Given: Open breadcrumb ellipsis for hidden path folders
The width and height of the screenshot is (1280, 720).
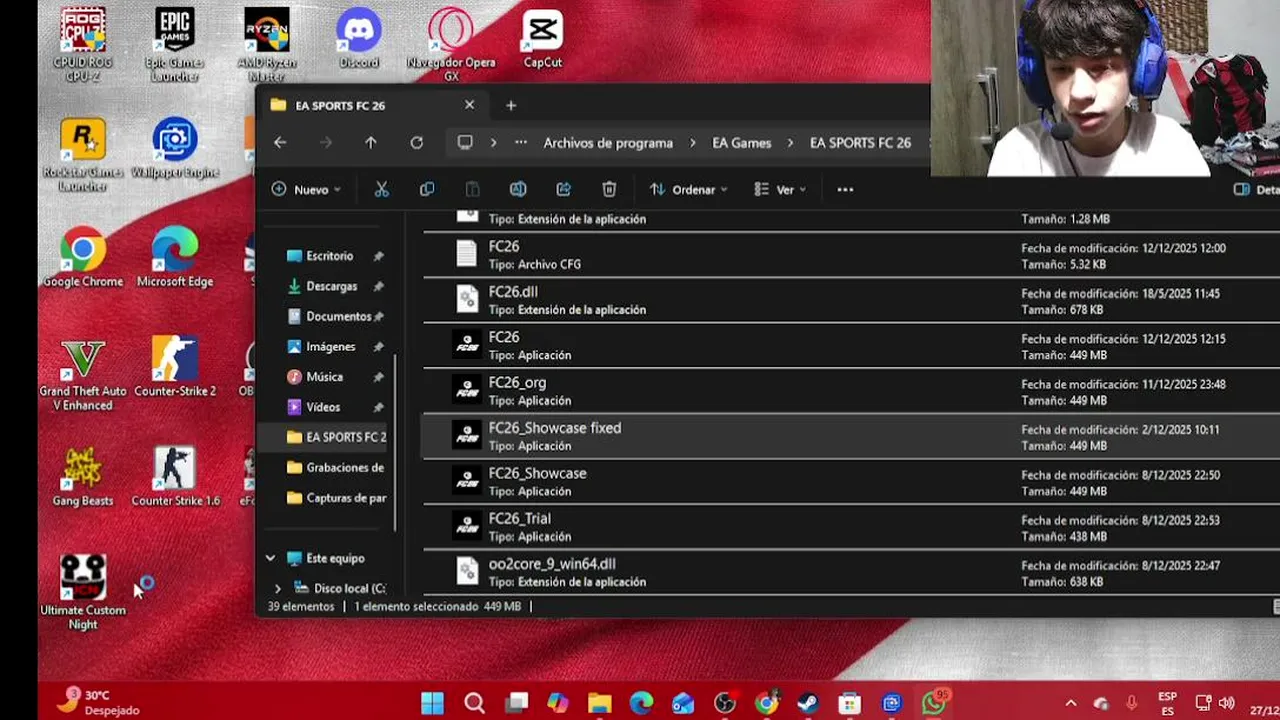Looking at the screenshot, I should pos(521,143).
